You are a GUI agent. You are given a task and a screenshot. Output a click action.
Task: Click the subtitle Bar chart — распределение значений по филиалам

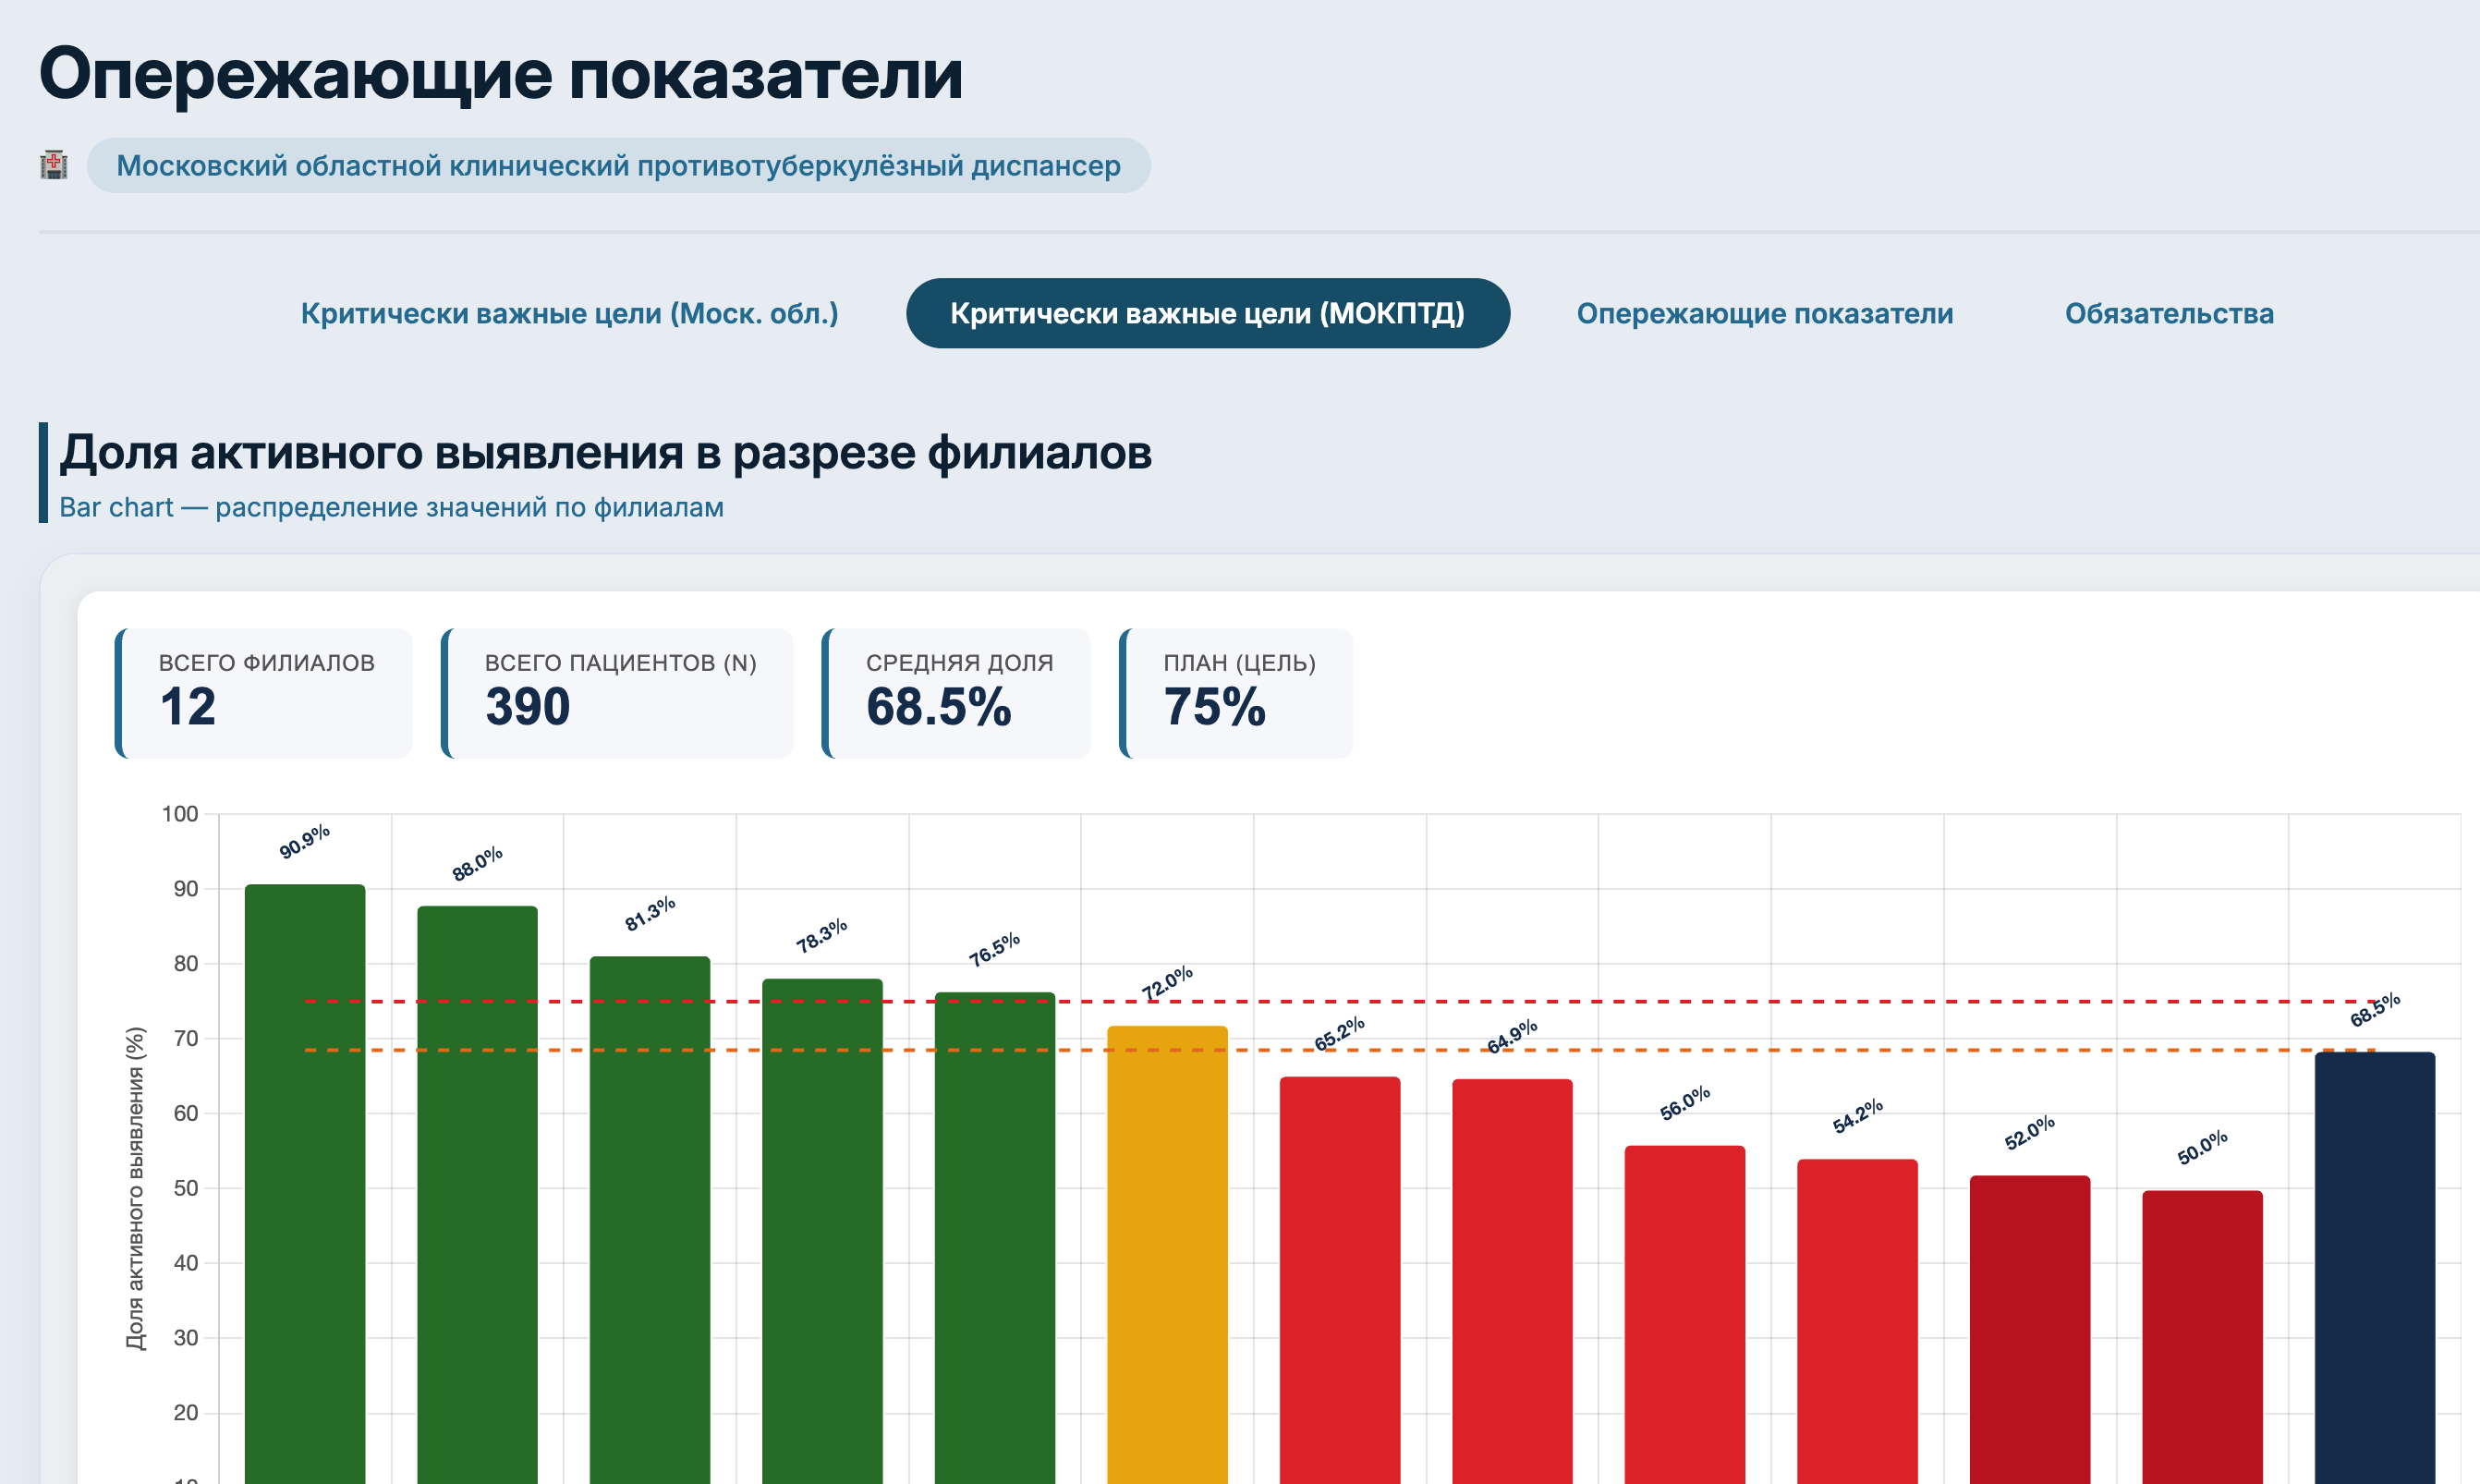[x=391, y=507]
